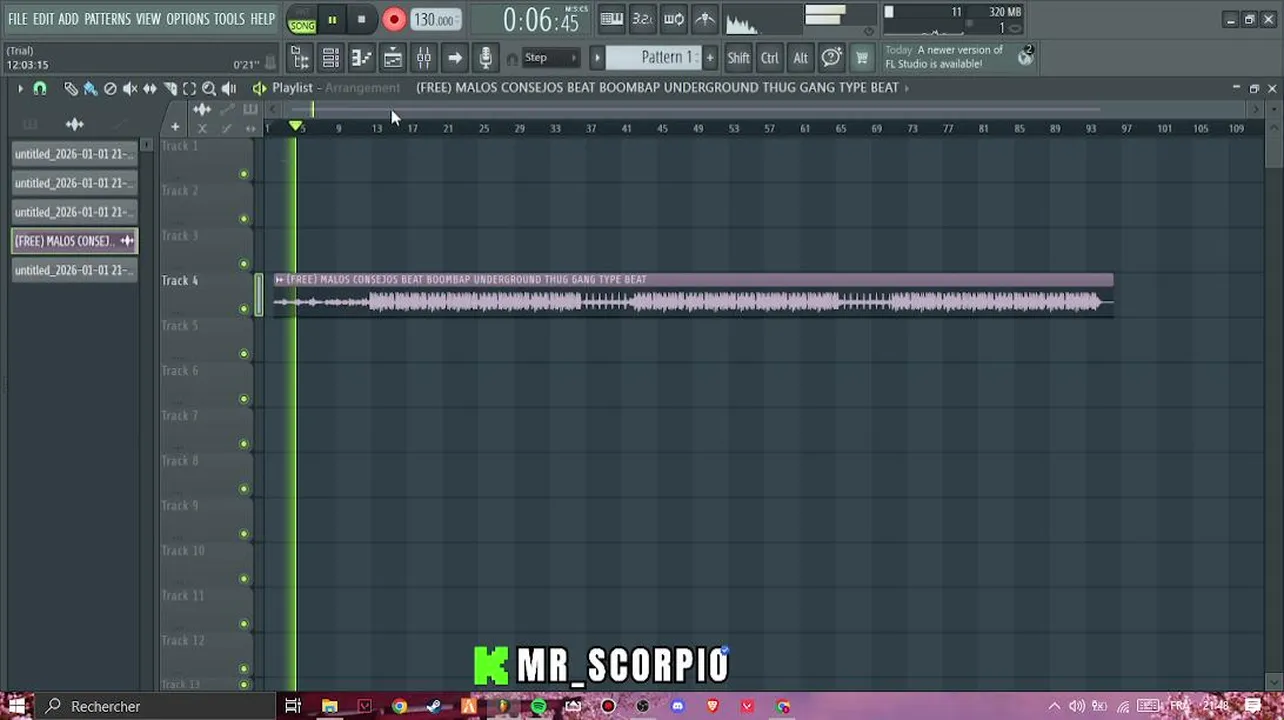This screenshot has height=720, width=1284.
Task: Select the Delete tool icon
Action: pos(110,89)
